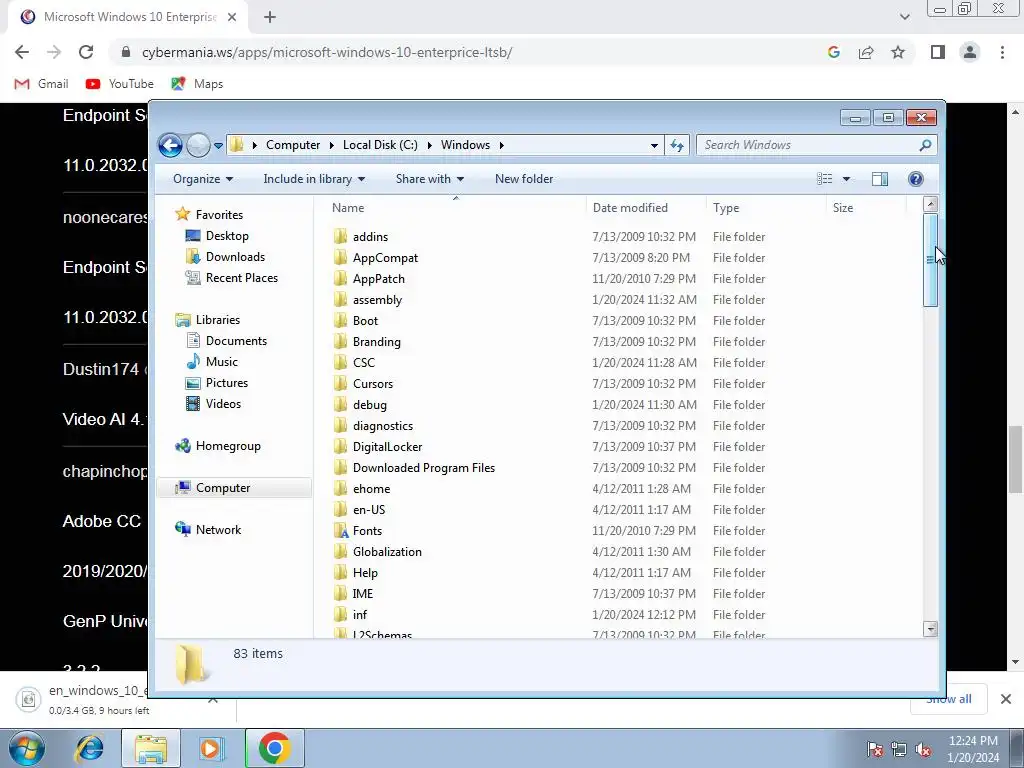Viewport: 1024px width, 768px height.
Task: Sort by the Type column header
Action: [726, 208]
